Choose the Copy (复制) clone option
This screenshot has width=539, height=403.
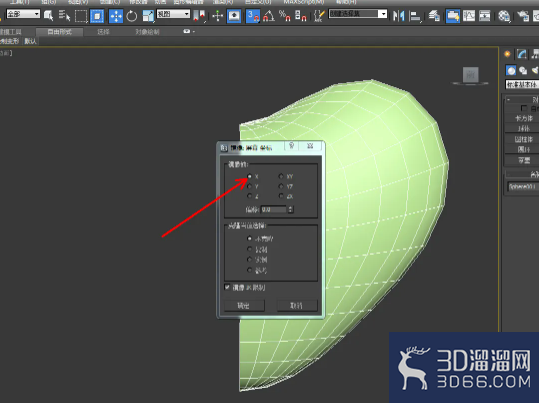tap(250, 249)
